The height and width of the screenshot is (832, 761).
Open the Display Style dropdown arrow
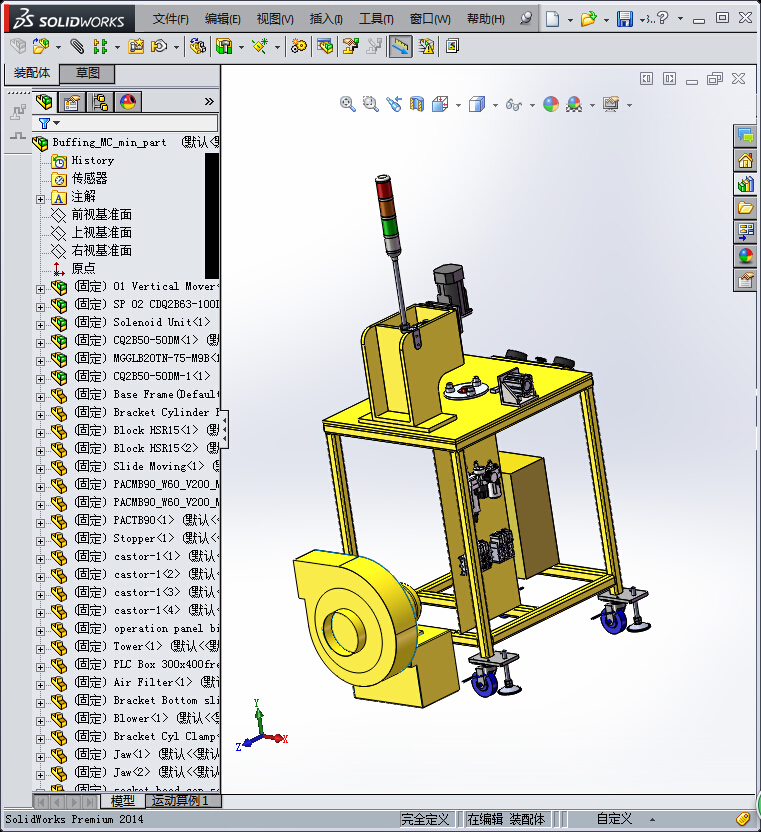pos(495,106)
